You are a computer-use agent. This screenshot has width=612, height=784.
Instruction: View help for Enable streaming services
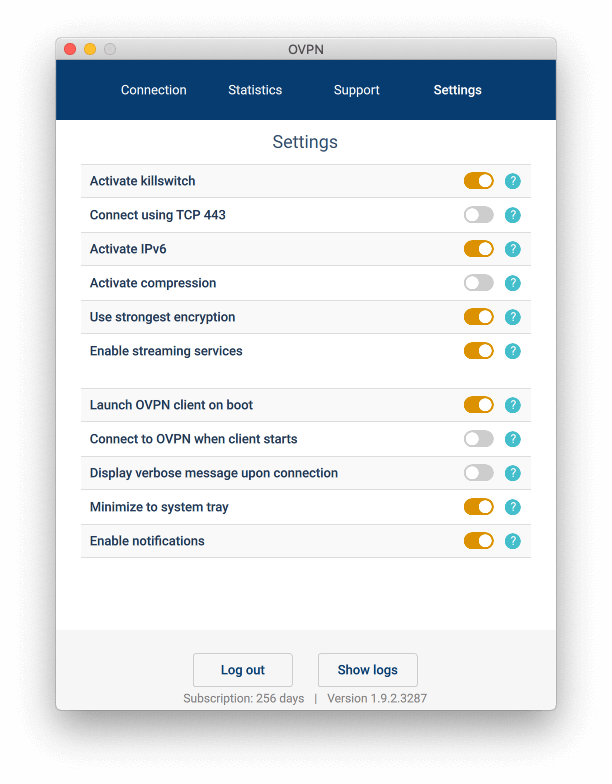(512, 351)
